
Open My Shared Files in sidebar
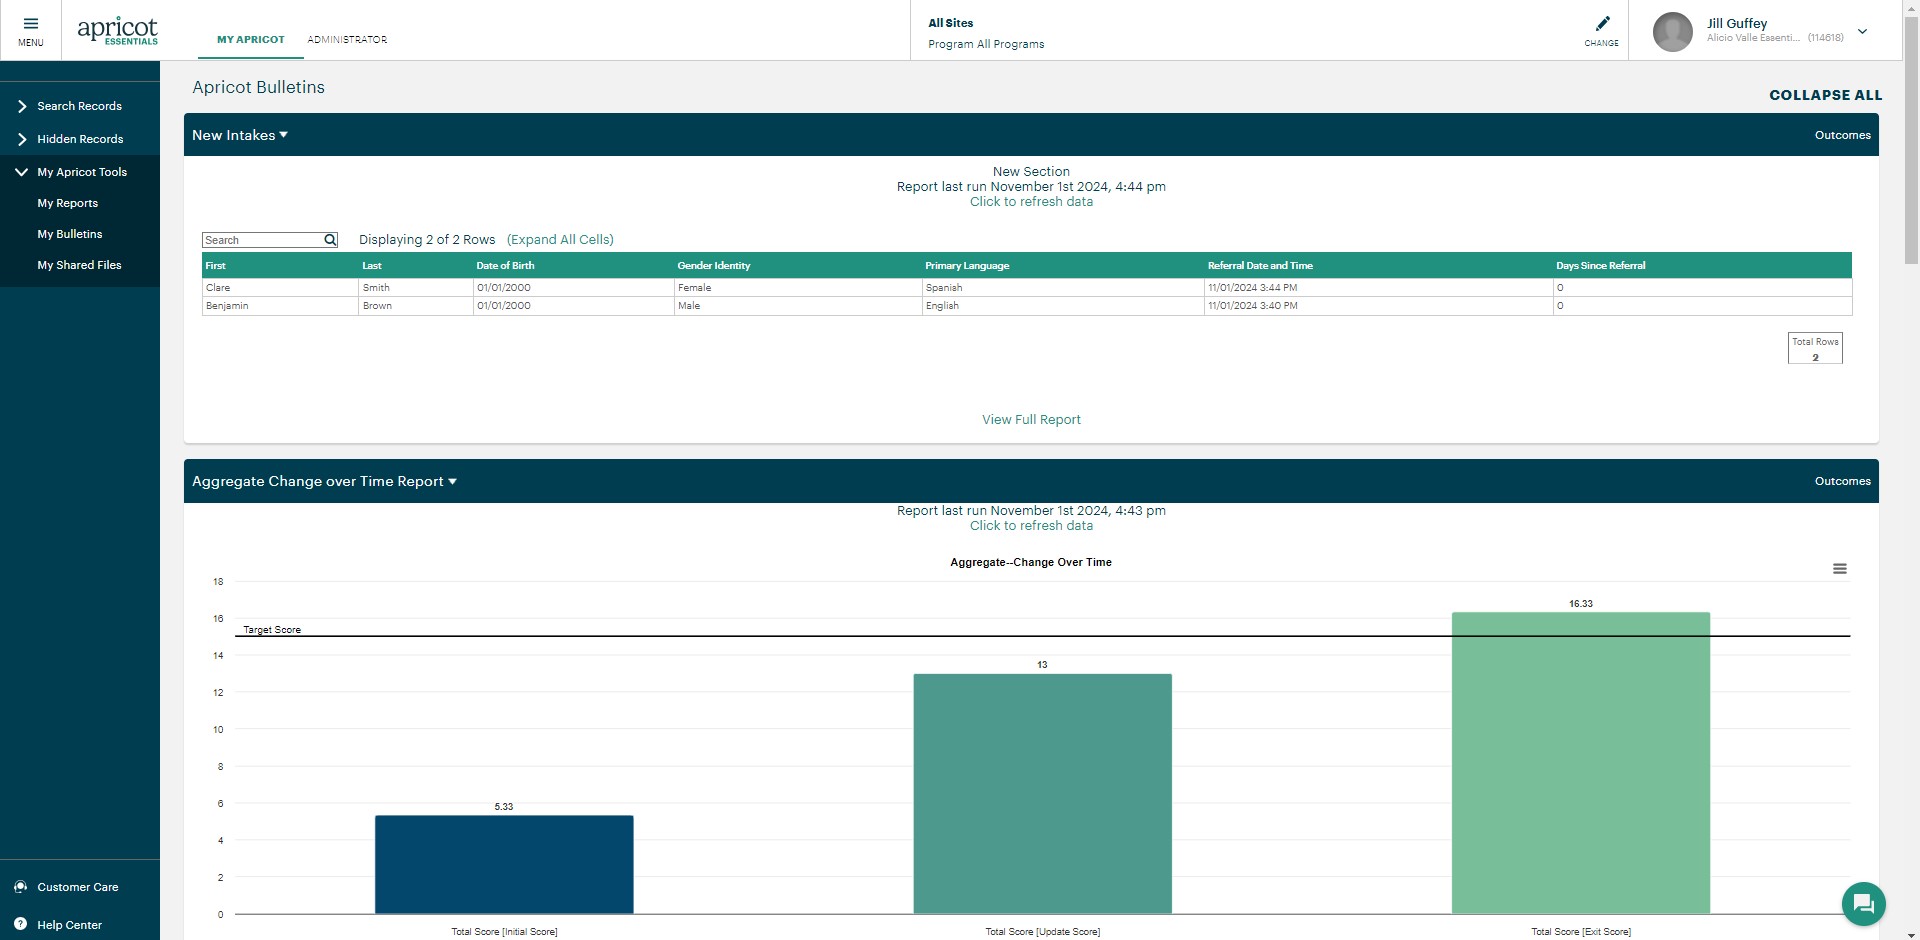coord(79,265)
